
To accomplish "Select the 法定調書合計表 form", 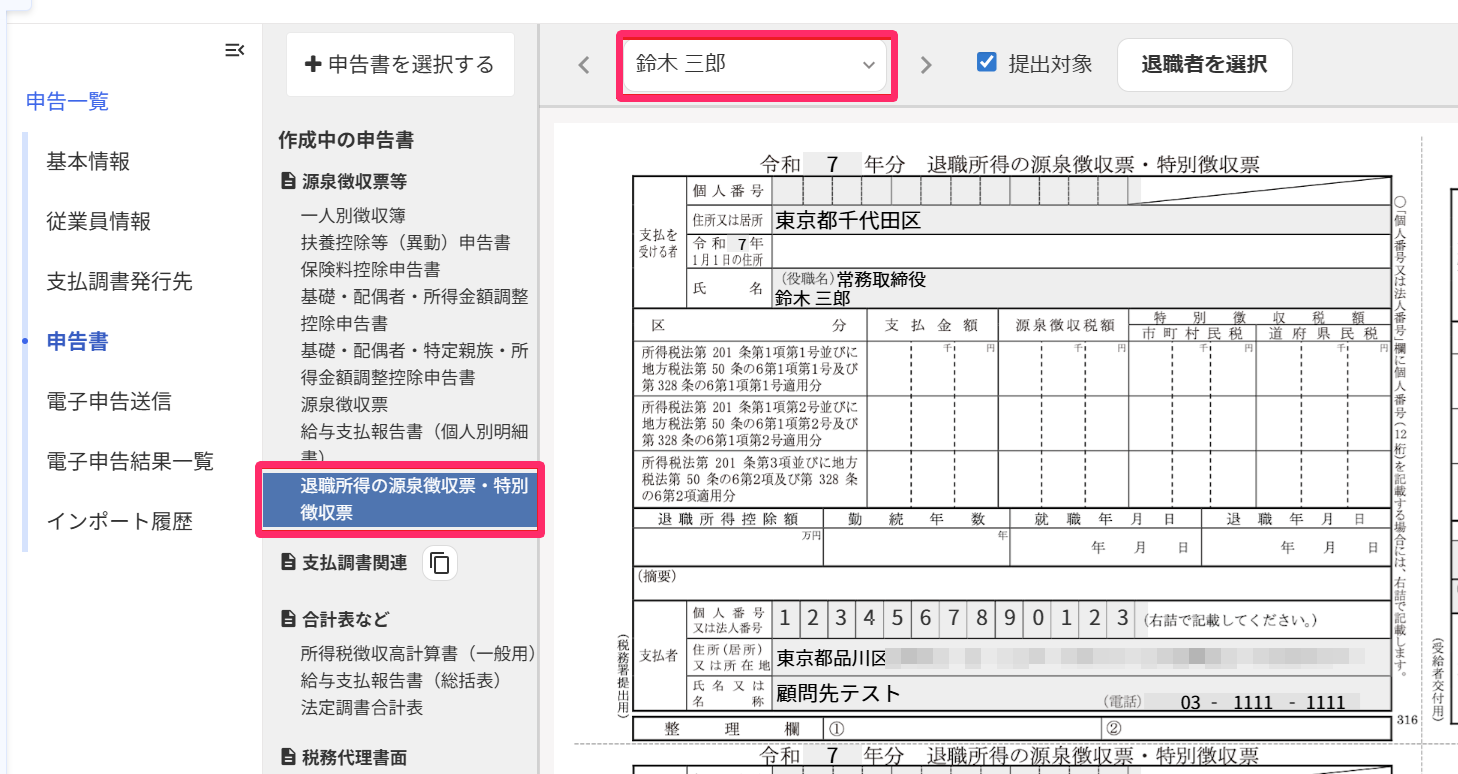I will tap(361, 707).
